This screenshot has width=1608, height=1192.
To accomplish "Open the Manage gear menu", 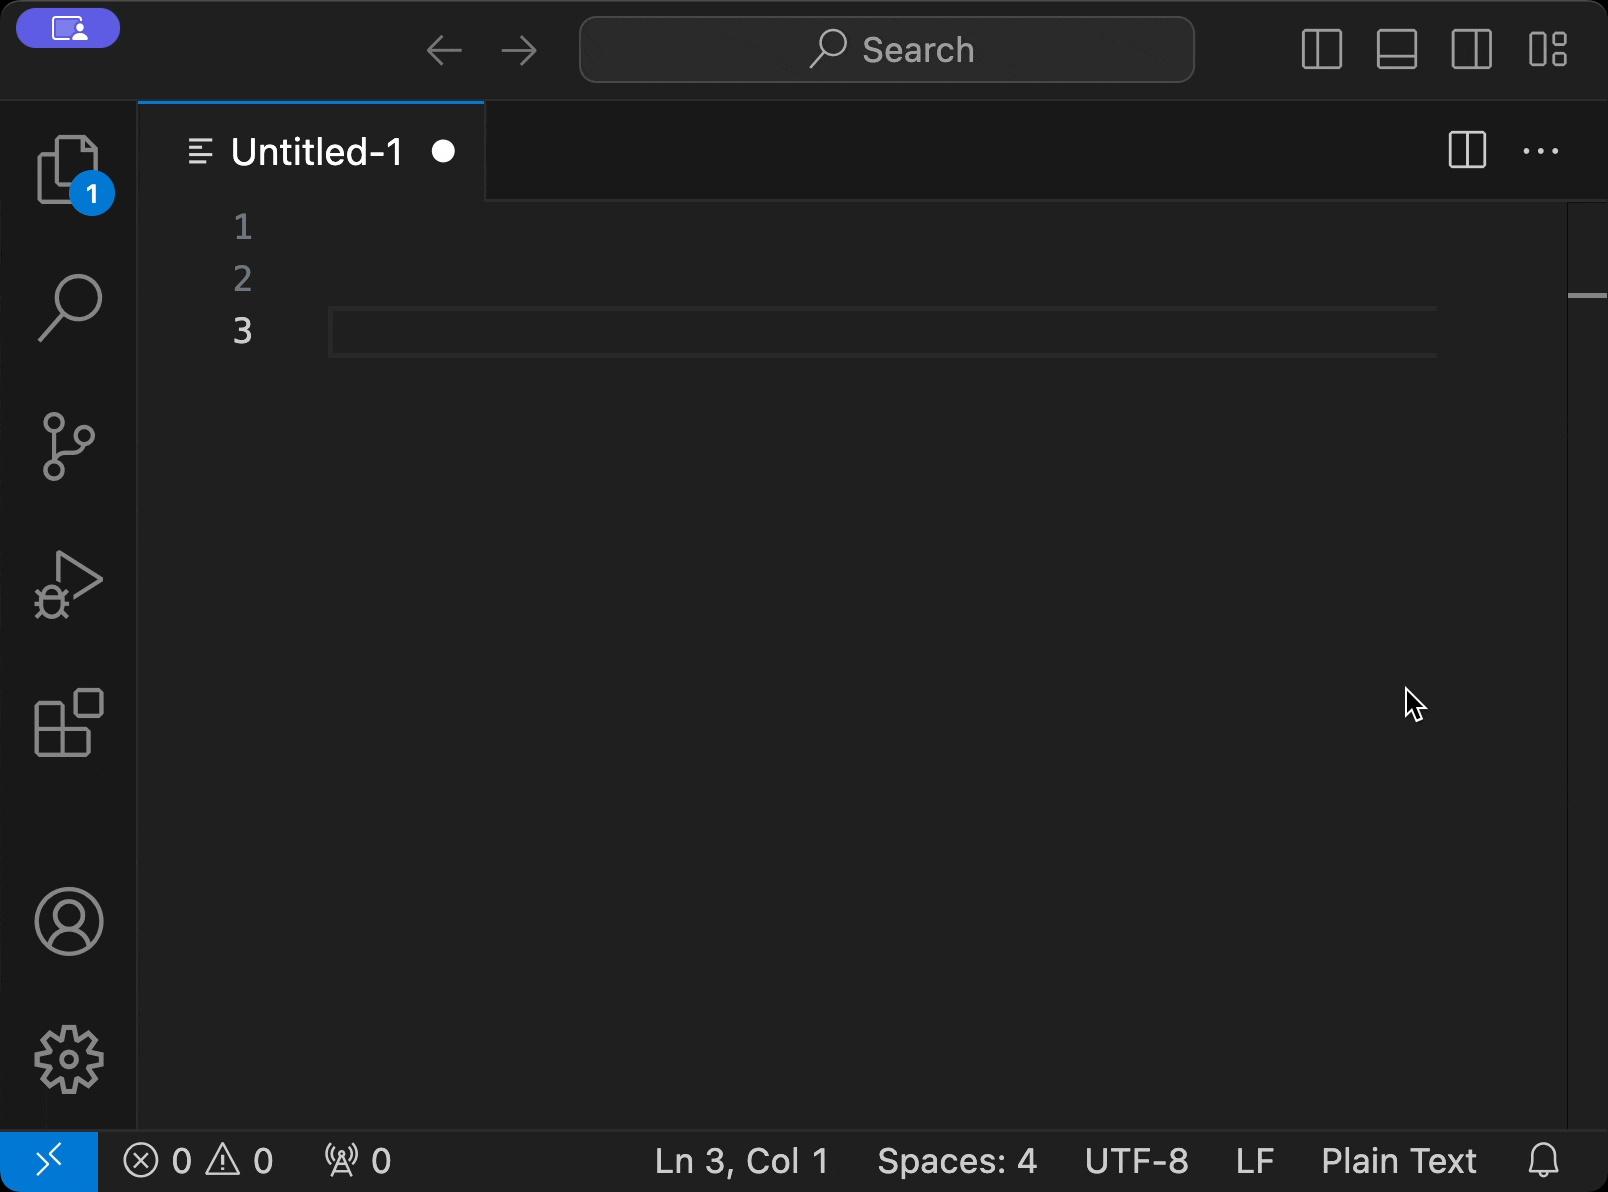I will pyautogui.click(x=68, y=1059).
